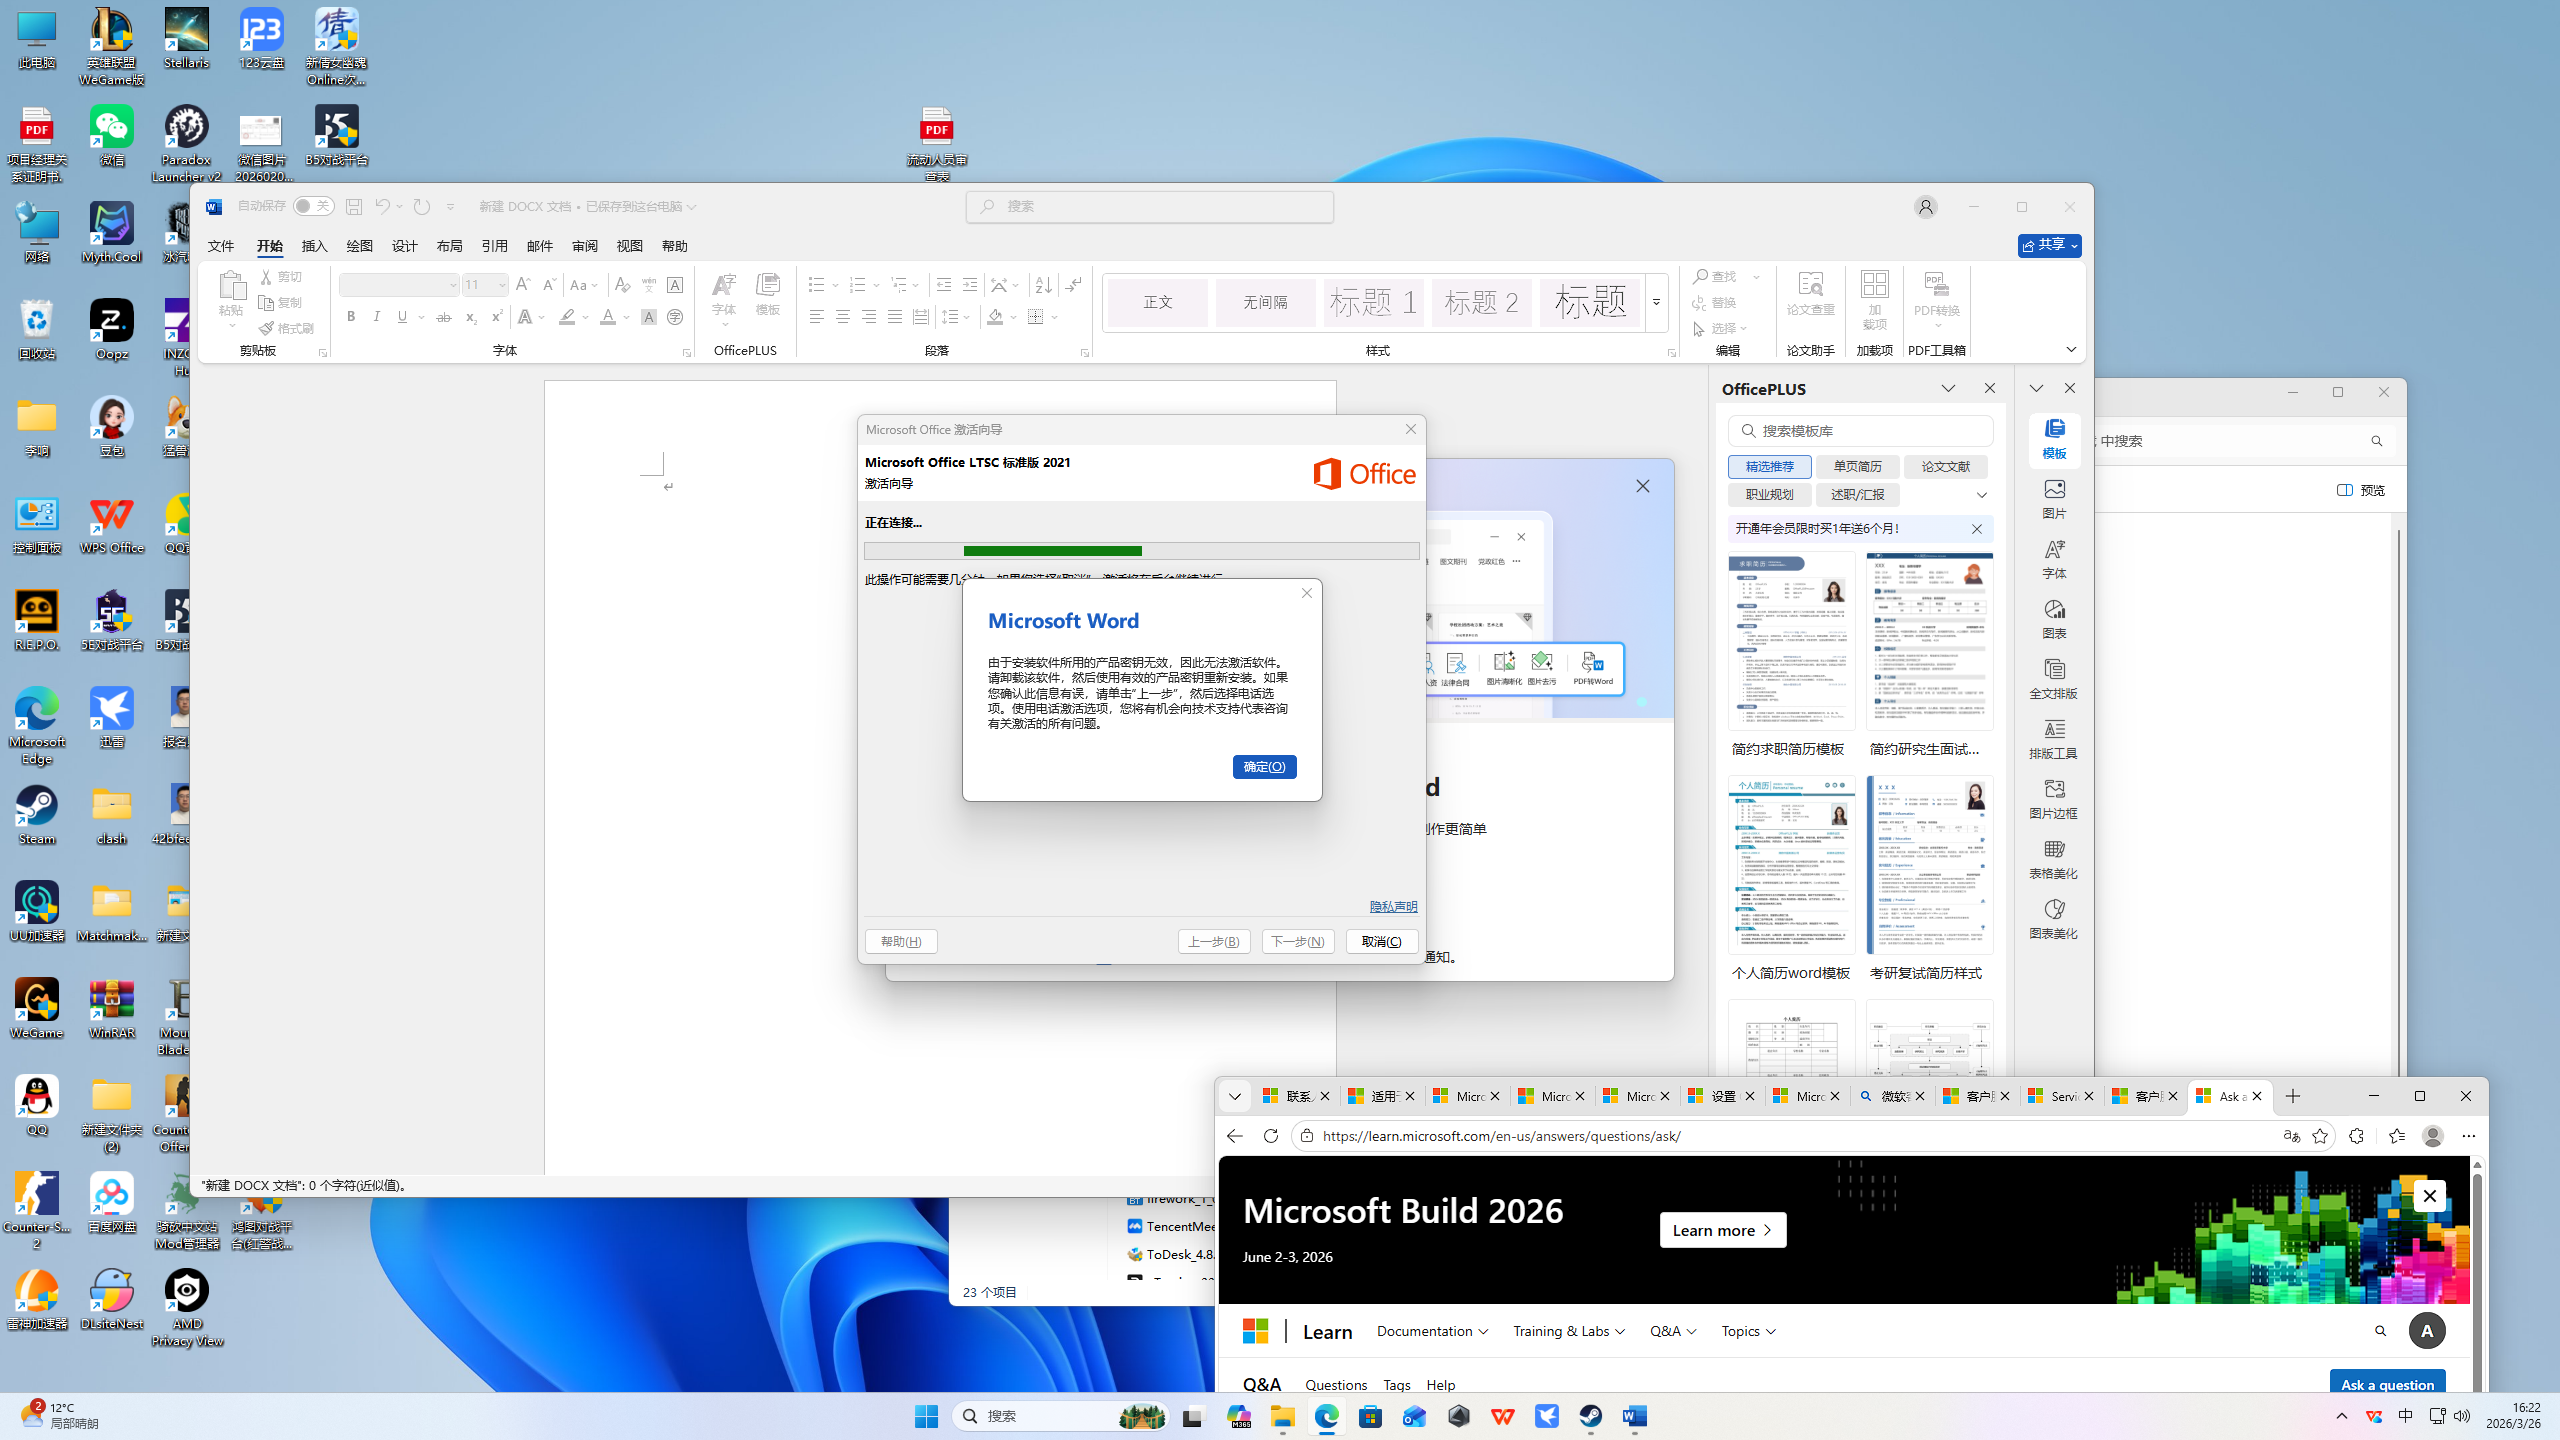Viewport: 2560px width, 1440px height.
Task: Apply strikethrough formatting in Word ribbon
Action: point(444,317)
